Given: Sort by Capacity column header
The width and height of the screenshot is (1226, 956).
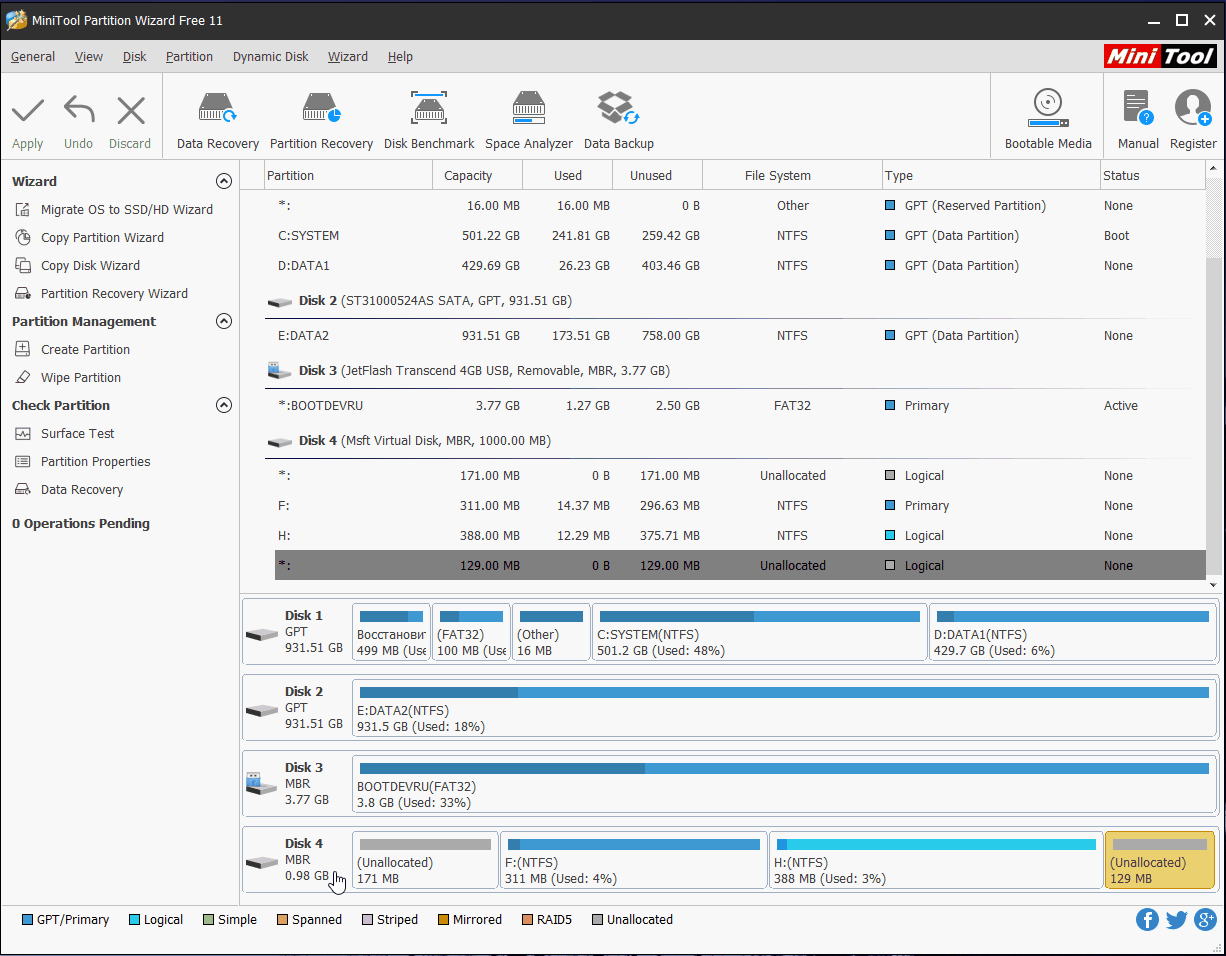Looking at the screenshot, I should [x=477, y=175].
